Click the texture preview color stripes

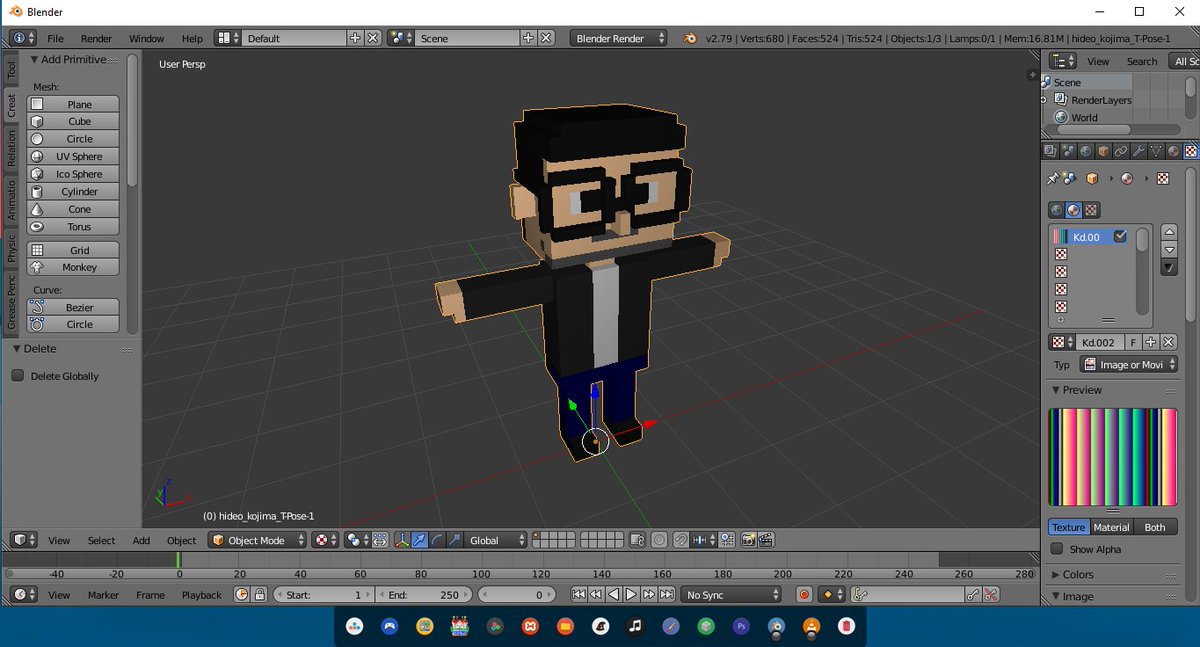1112,456
